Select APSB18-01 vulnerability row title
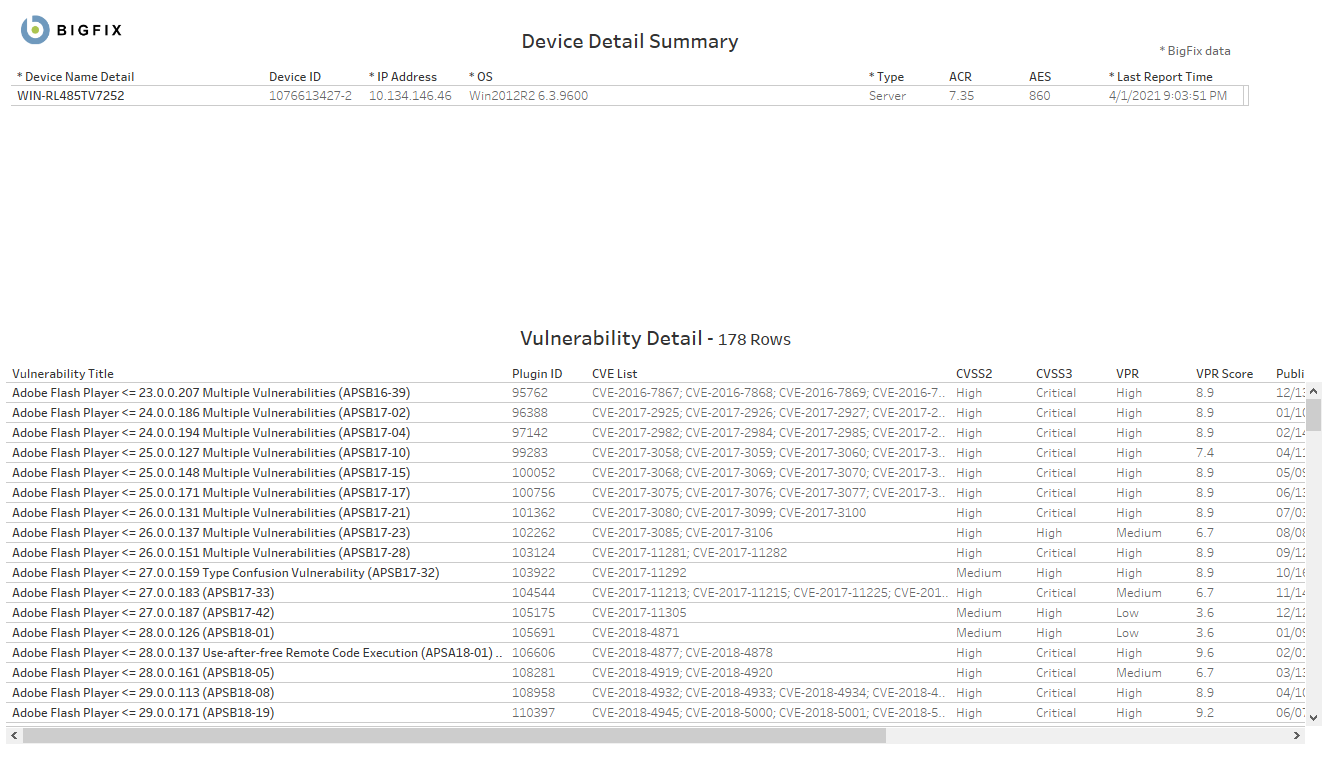Screen dimensions: 1341x763 143,633
